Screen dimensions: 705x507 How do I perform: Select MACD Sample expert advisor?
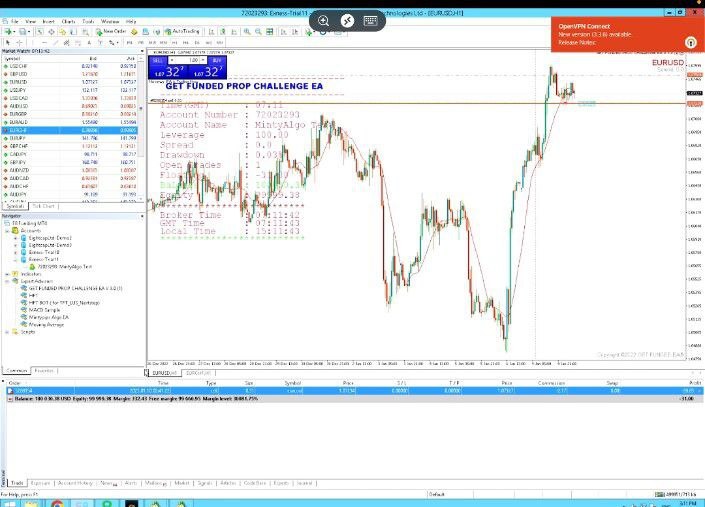pyautogui.click(x=44, y=310)
